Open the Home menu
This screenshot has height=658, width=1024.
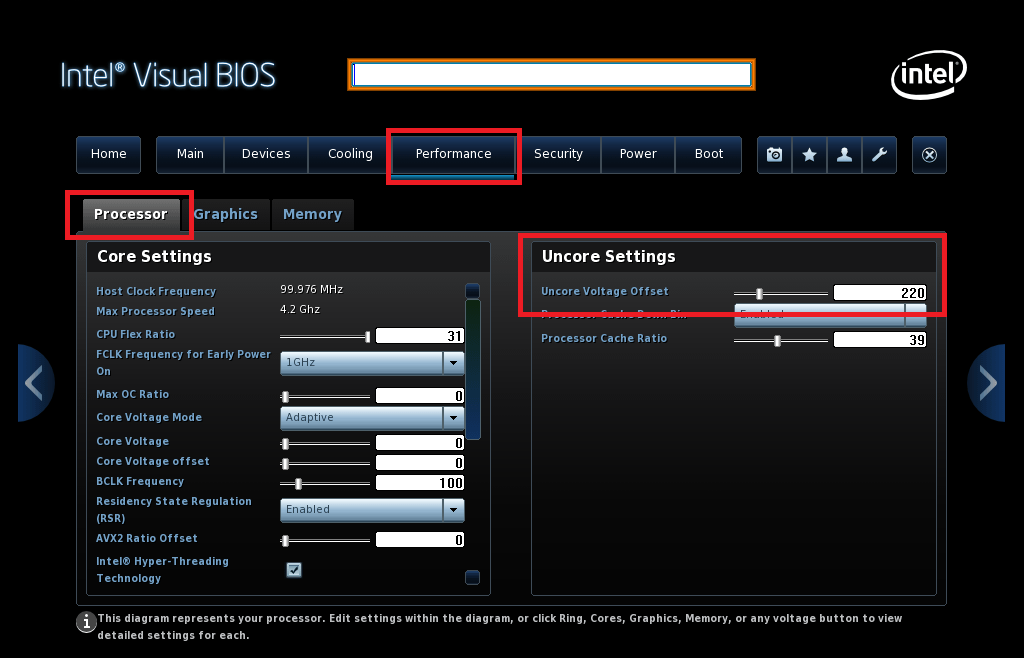click(108, 155)
